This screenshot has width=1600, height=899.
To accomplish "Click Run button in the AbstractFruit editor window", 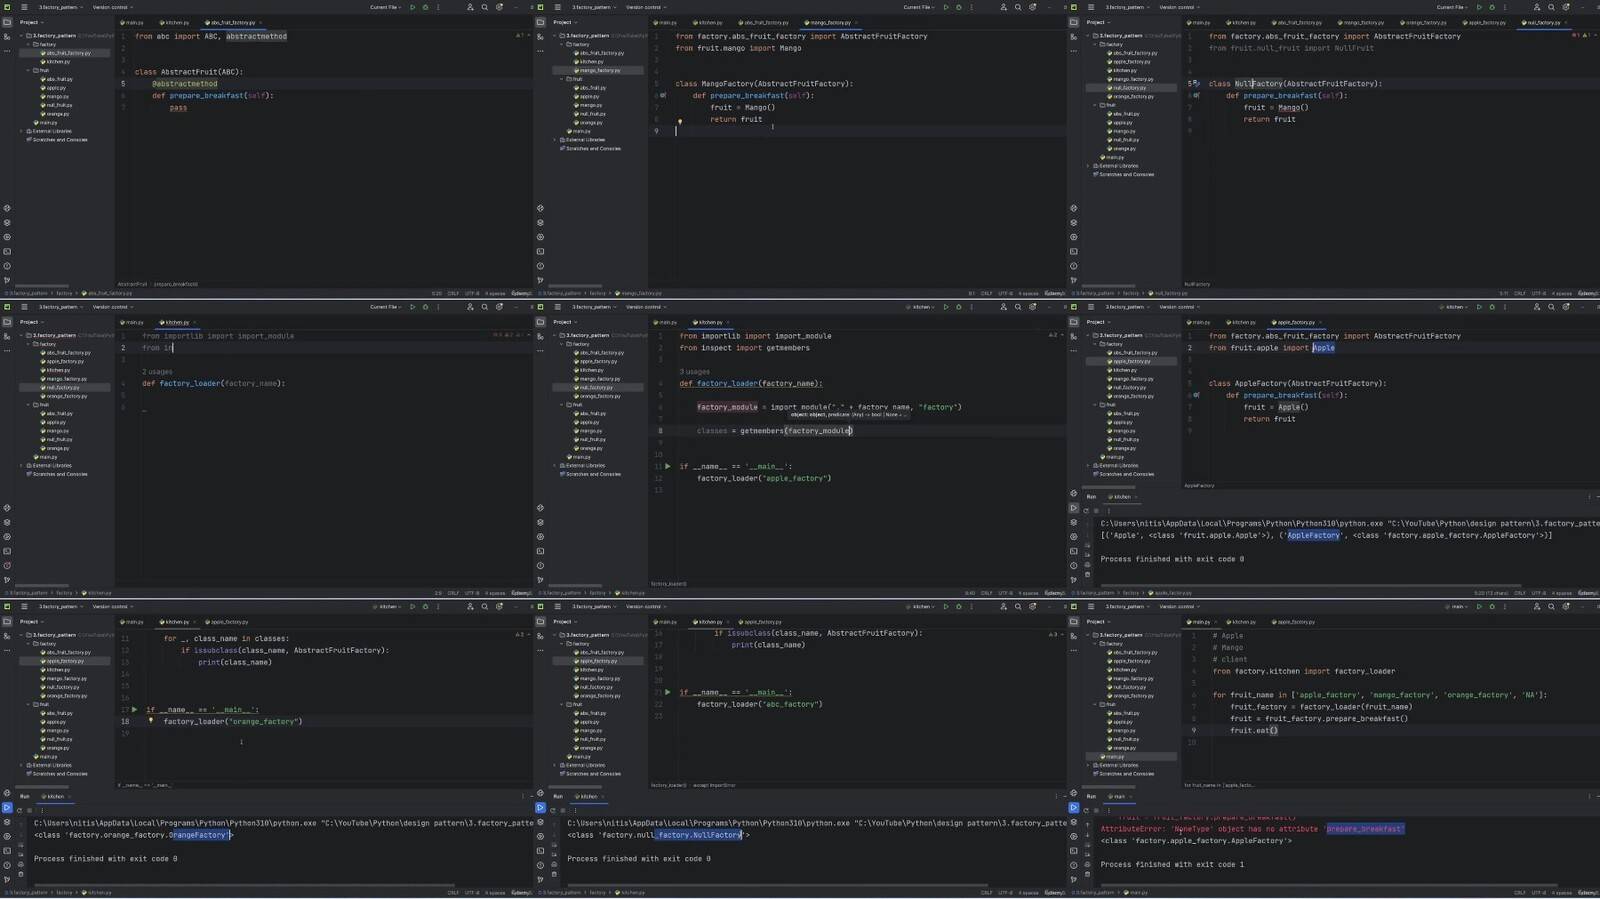I will point(412,7).
